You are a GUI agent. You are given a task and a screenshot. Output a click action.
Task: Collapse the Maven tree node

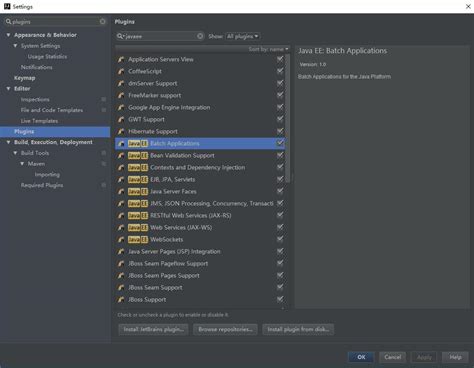point(22,164)
